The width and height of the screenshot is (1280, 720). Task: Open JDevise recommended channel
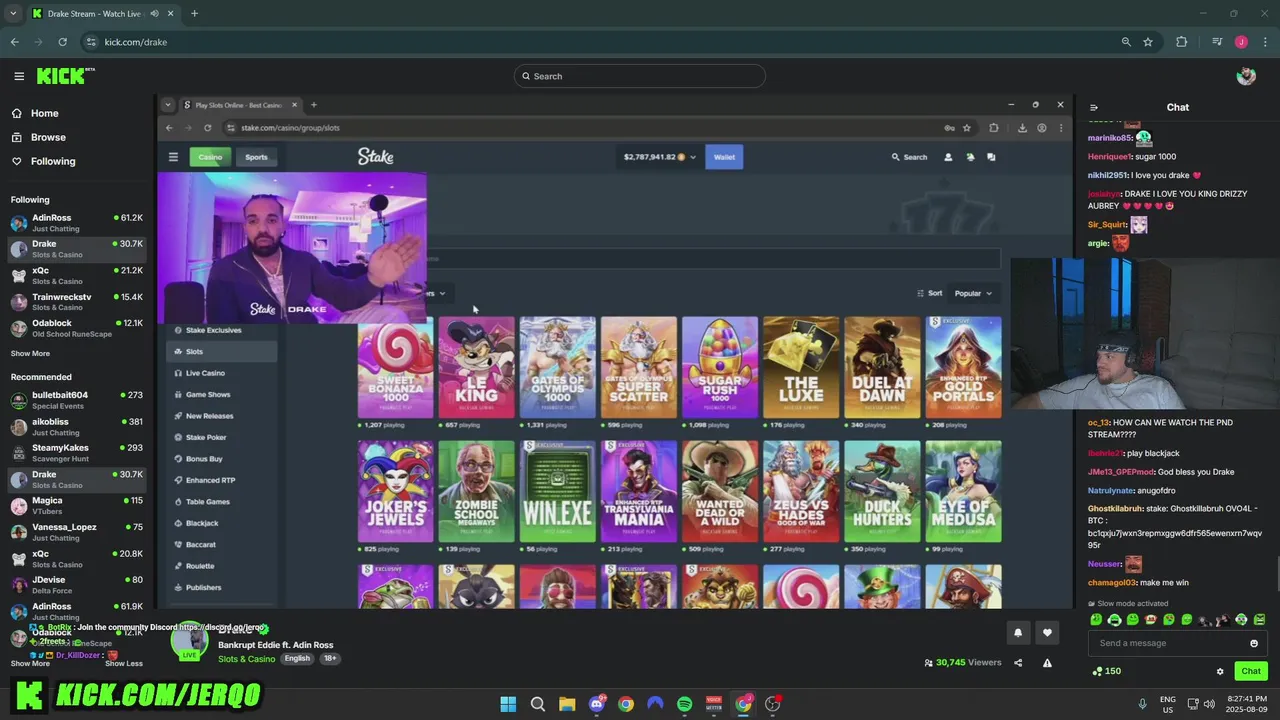77,584
